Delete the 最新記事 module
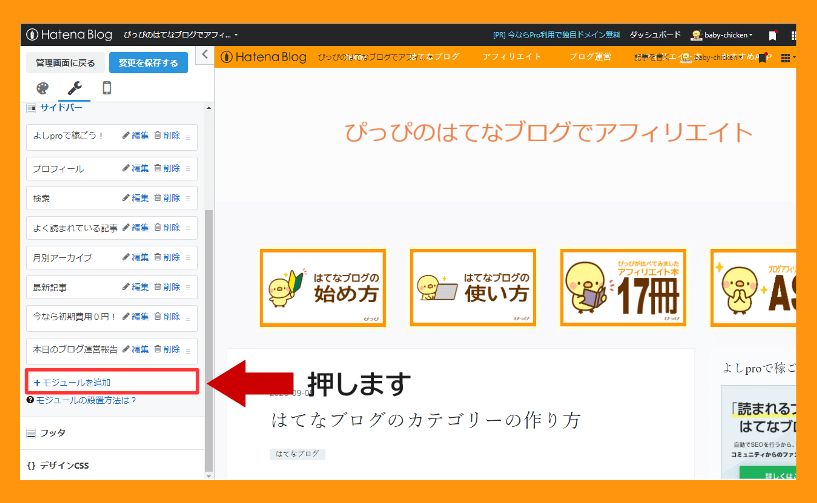The image size is (817, 503). click(x=167, y=287)
